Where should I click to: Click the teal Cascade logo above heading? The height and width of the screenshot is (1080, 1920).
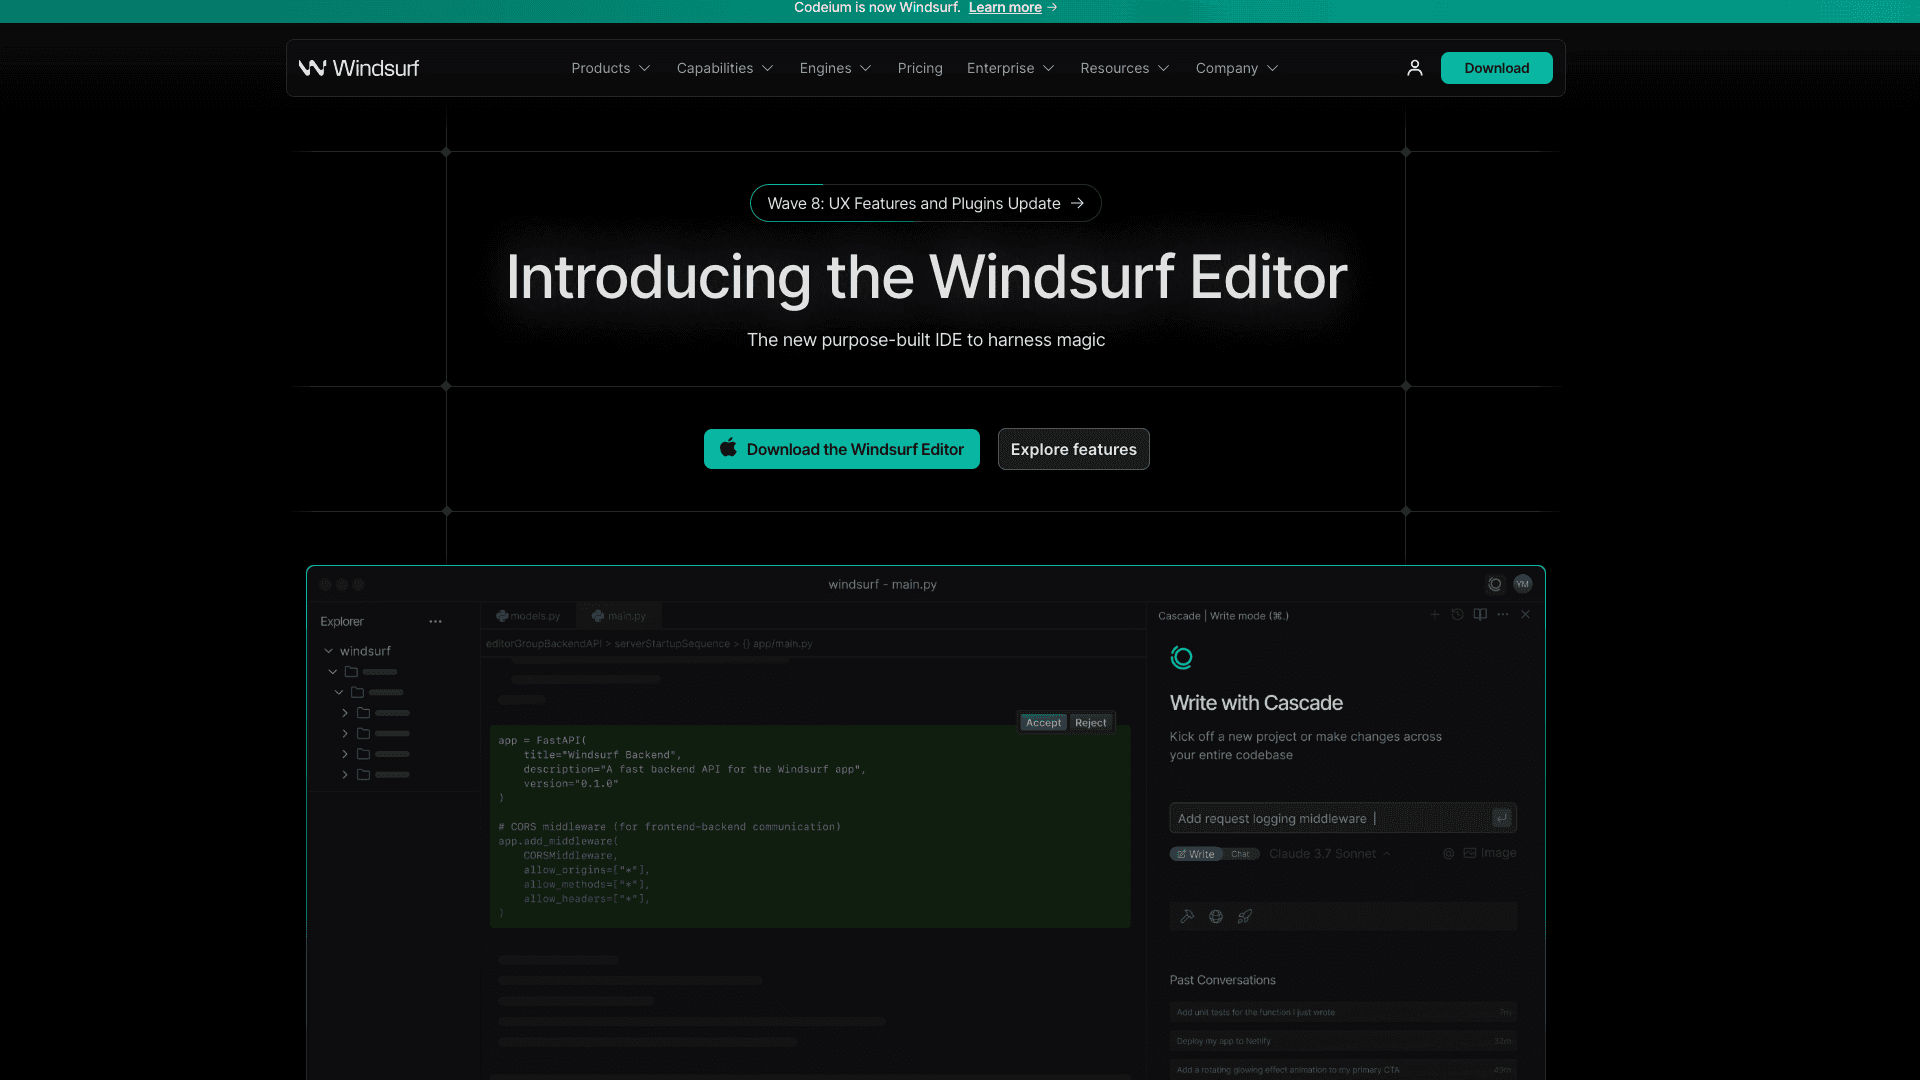(x=1182, y=657)
